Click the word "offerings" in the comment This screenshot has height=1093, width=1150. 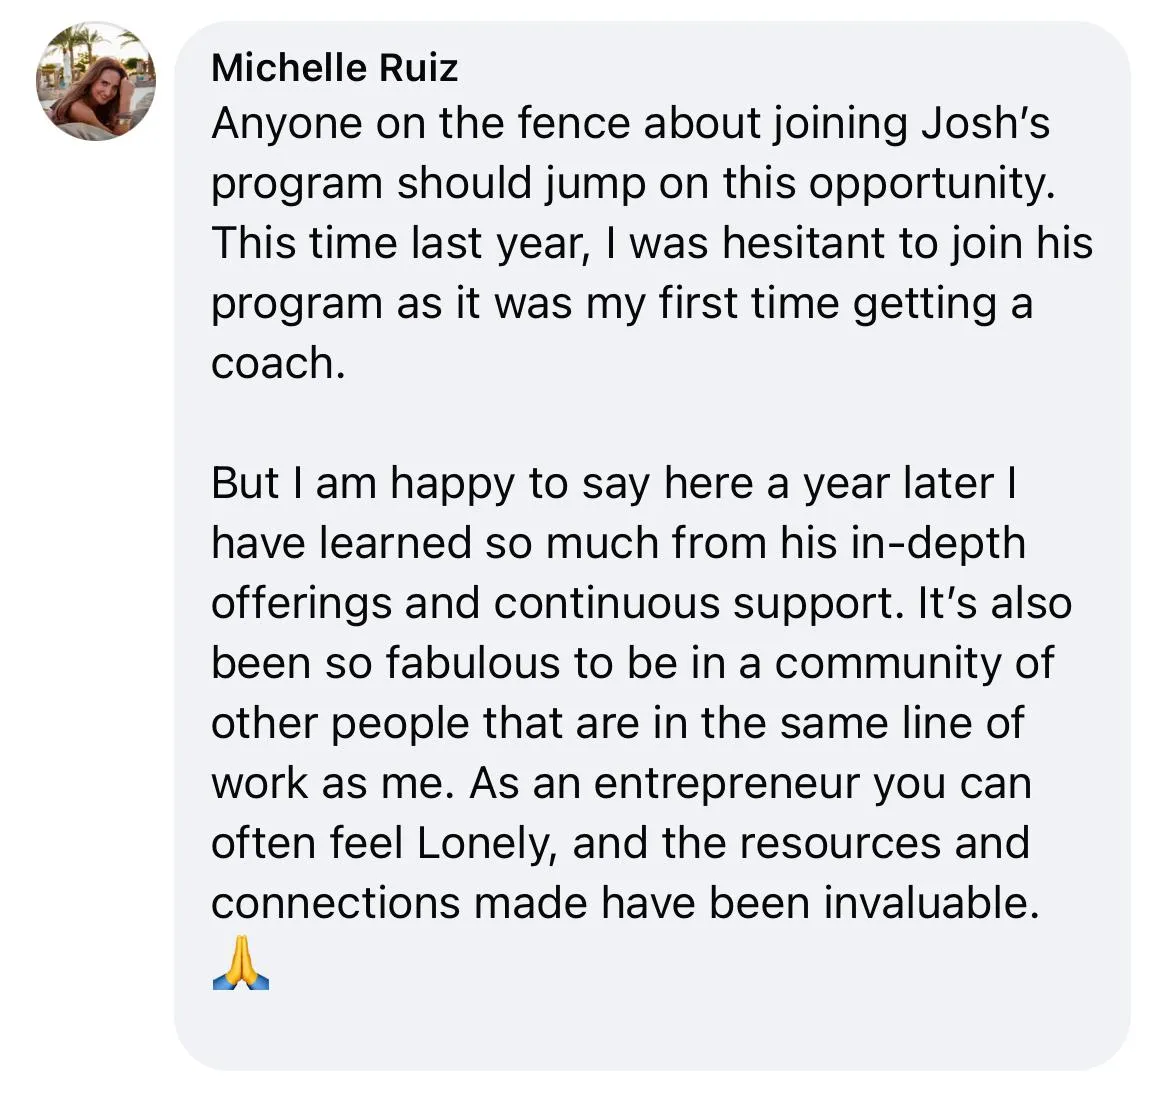301,605
